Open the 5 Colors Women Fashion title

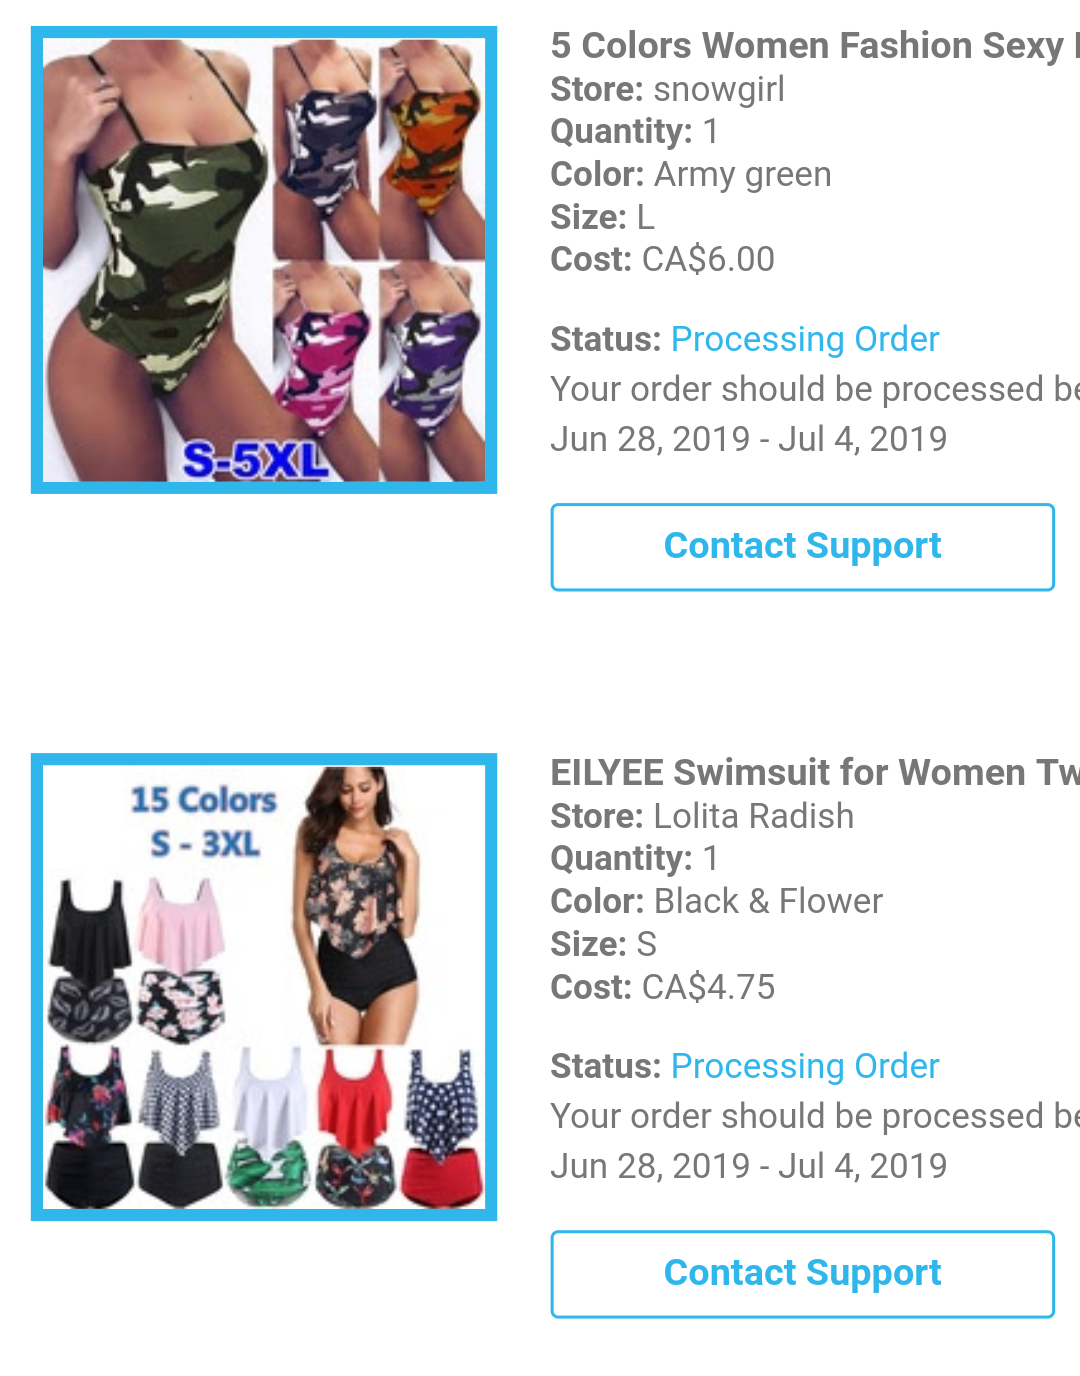click(815, 46)
